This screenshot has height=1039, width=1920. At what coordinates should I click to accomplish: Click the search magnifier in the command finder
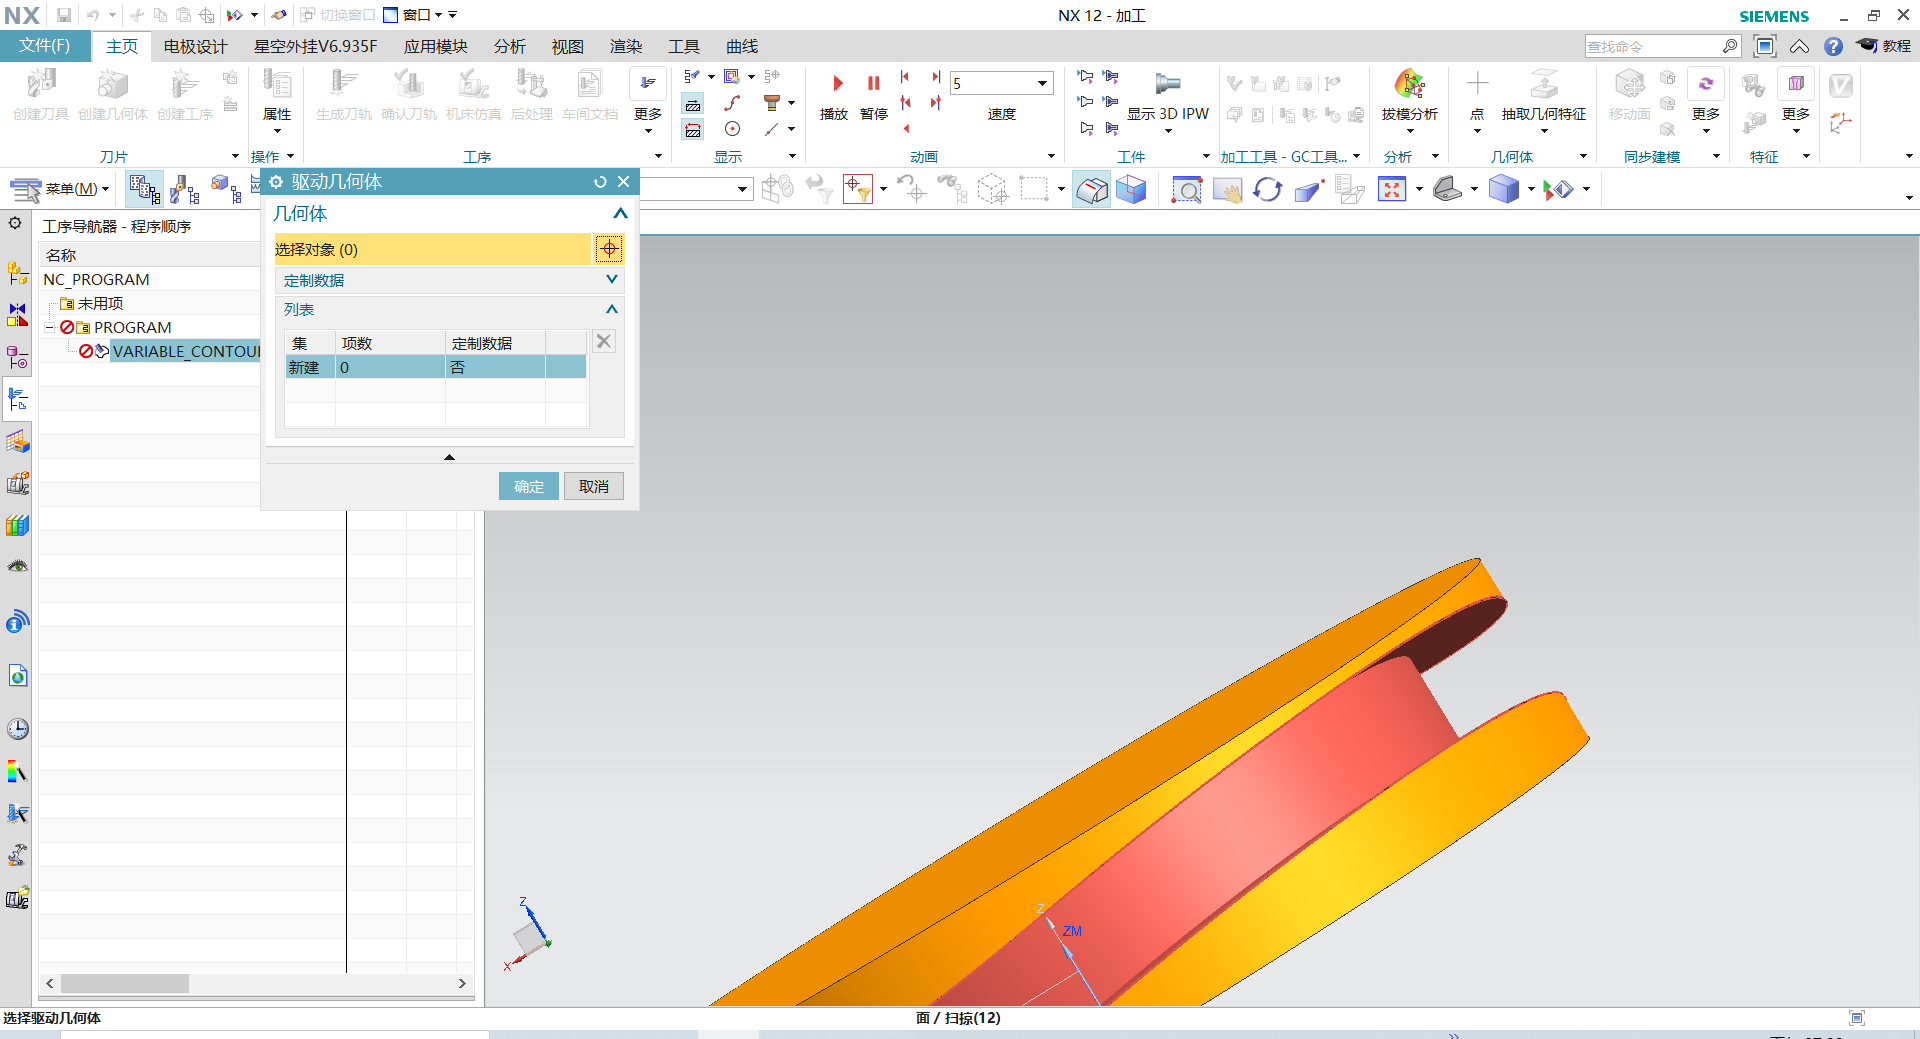pyautogui.click(x=1730, y=46)
